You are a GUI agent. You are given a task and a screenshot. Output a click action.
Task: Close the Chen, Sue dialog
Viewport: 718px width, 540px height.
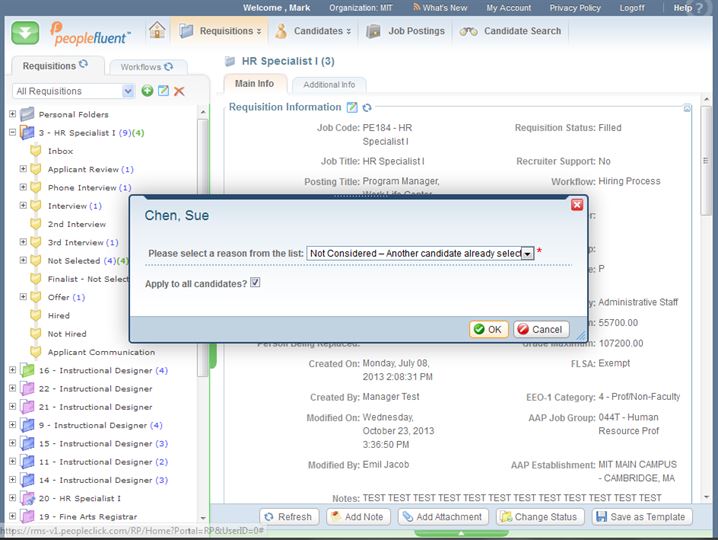click(x=576, y=204)
